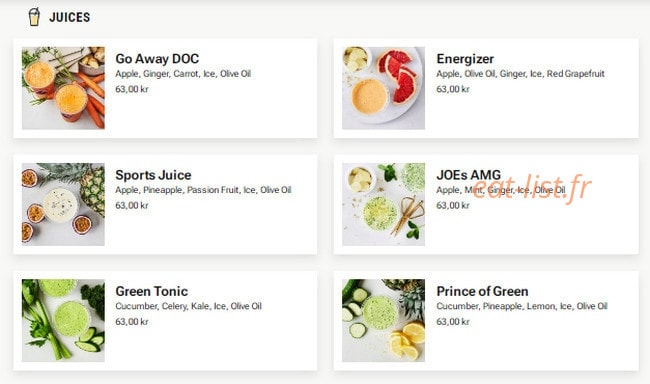
Task: Select the Green Tonic title
Action: pos(152,291)
